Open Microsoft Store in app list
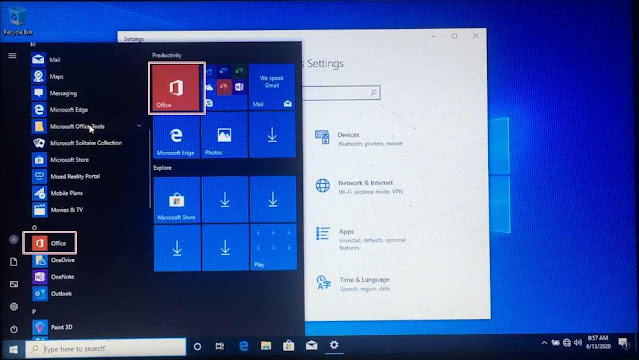Screen dimensions: 639x360 tap(60, 160)
